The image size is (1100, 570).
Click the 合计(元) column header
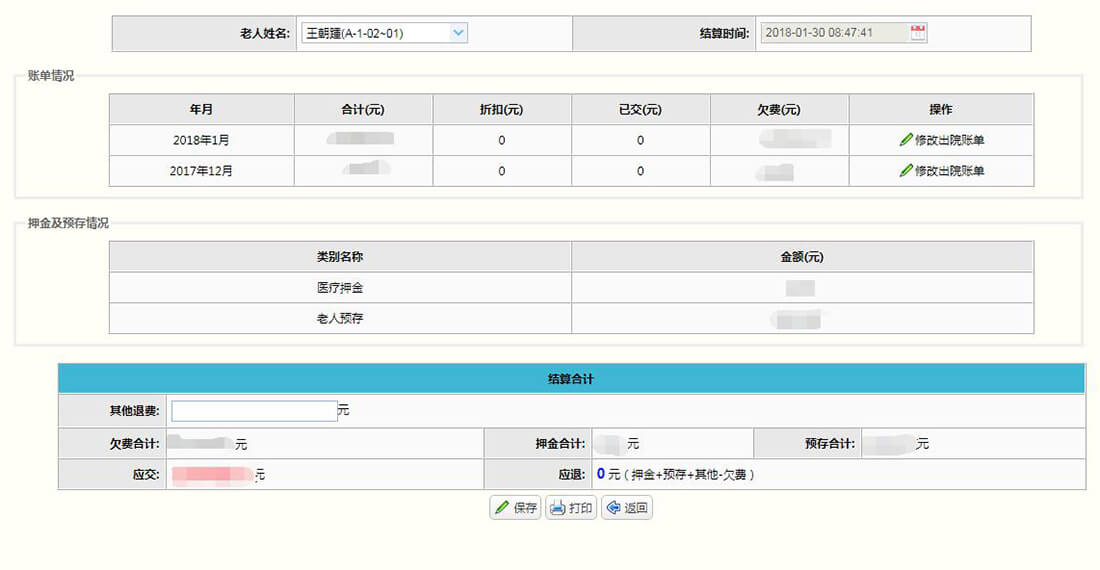point(363,110)
